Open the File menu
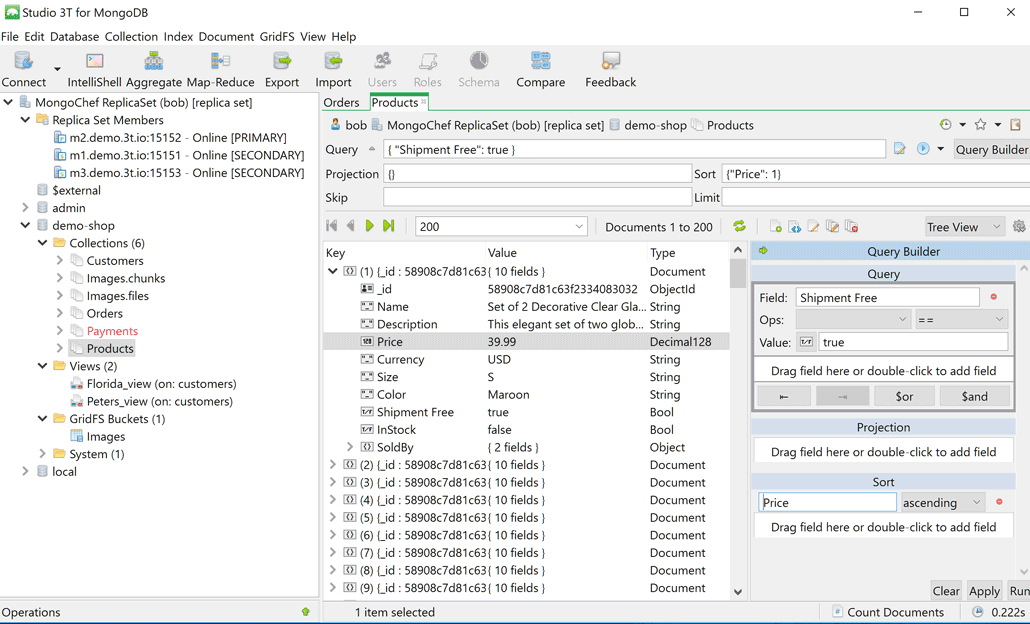1030x624 pixels. [x=10, y=37]
